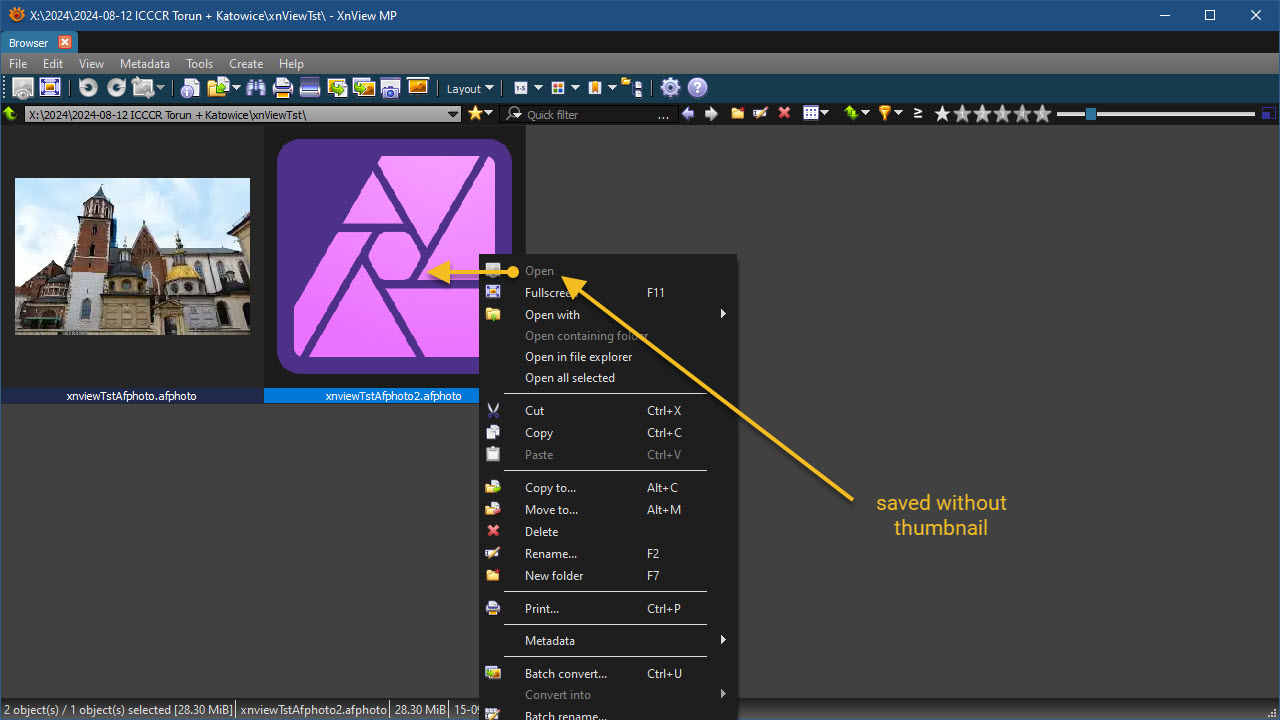Open settings with the gear icon
Screen dimensions: 1280x720
671,88
